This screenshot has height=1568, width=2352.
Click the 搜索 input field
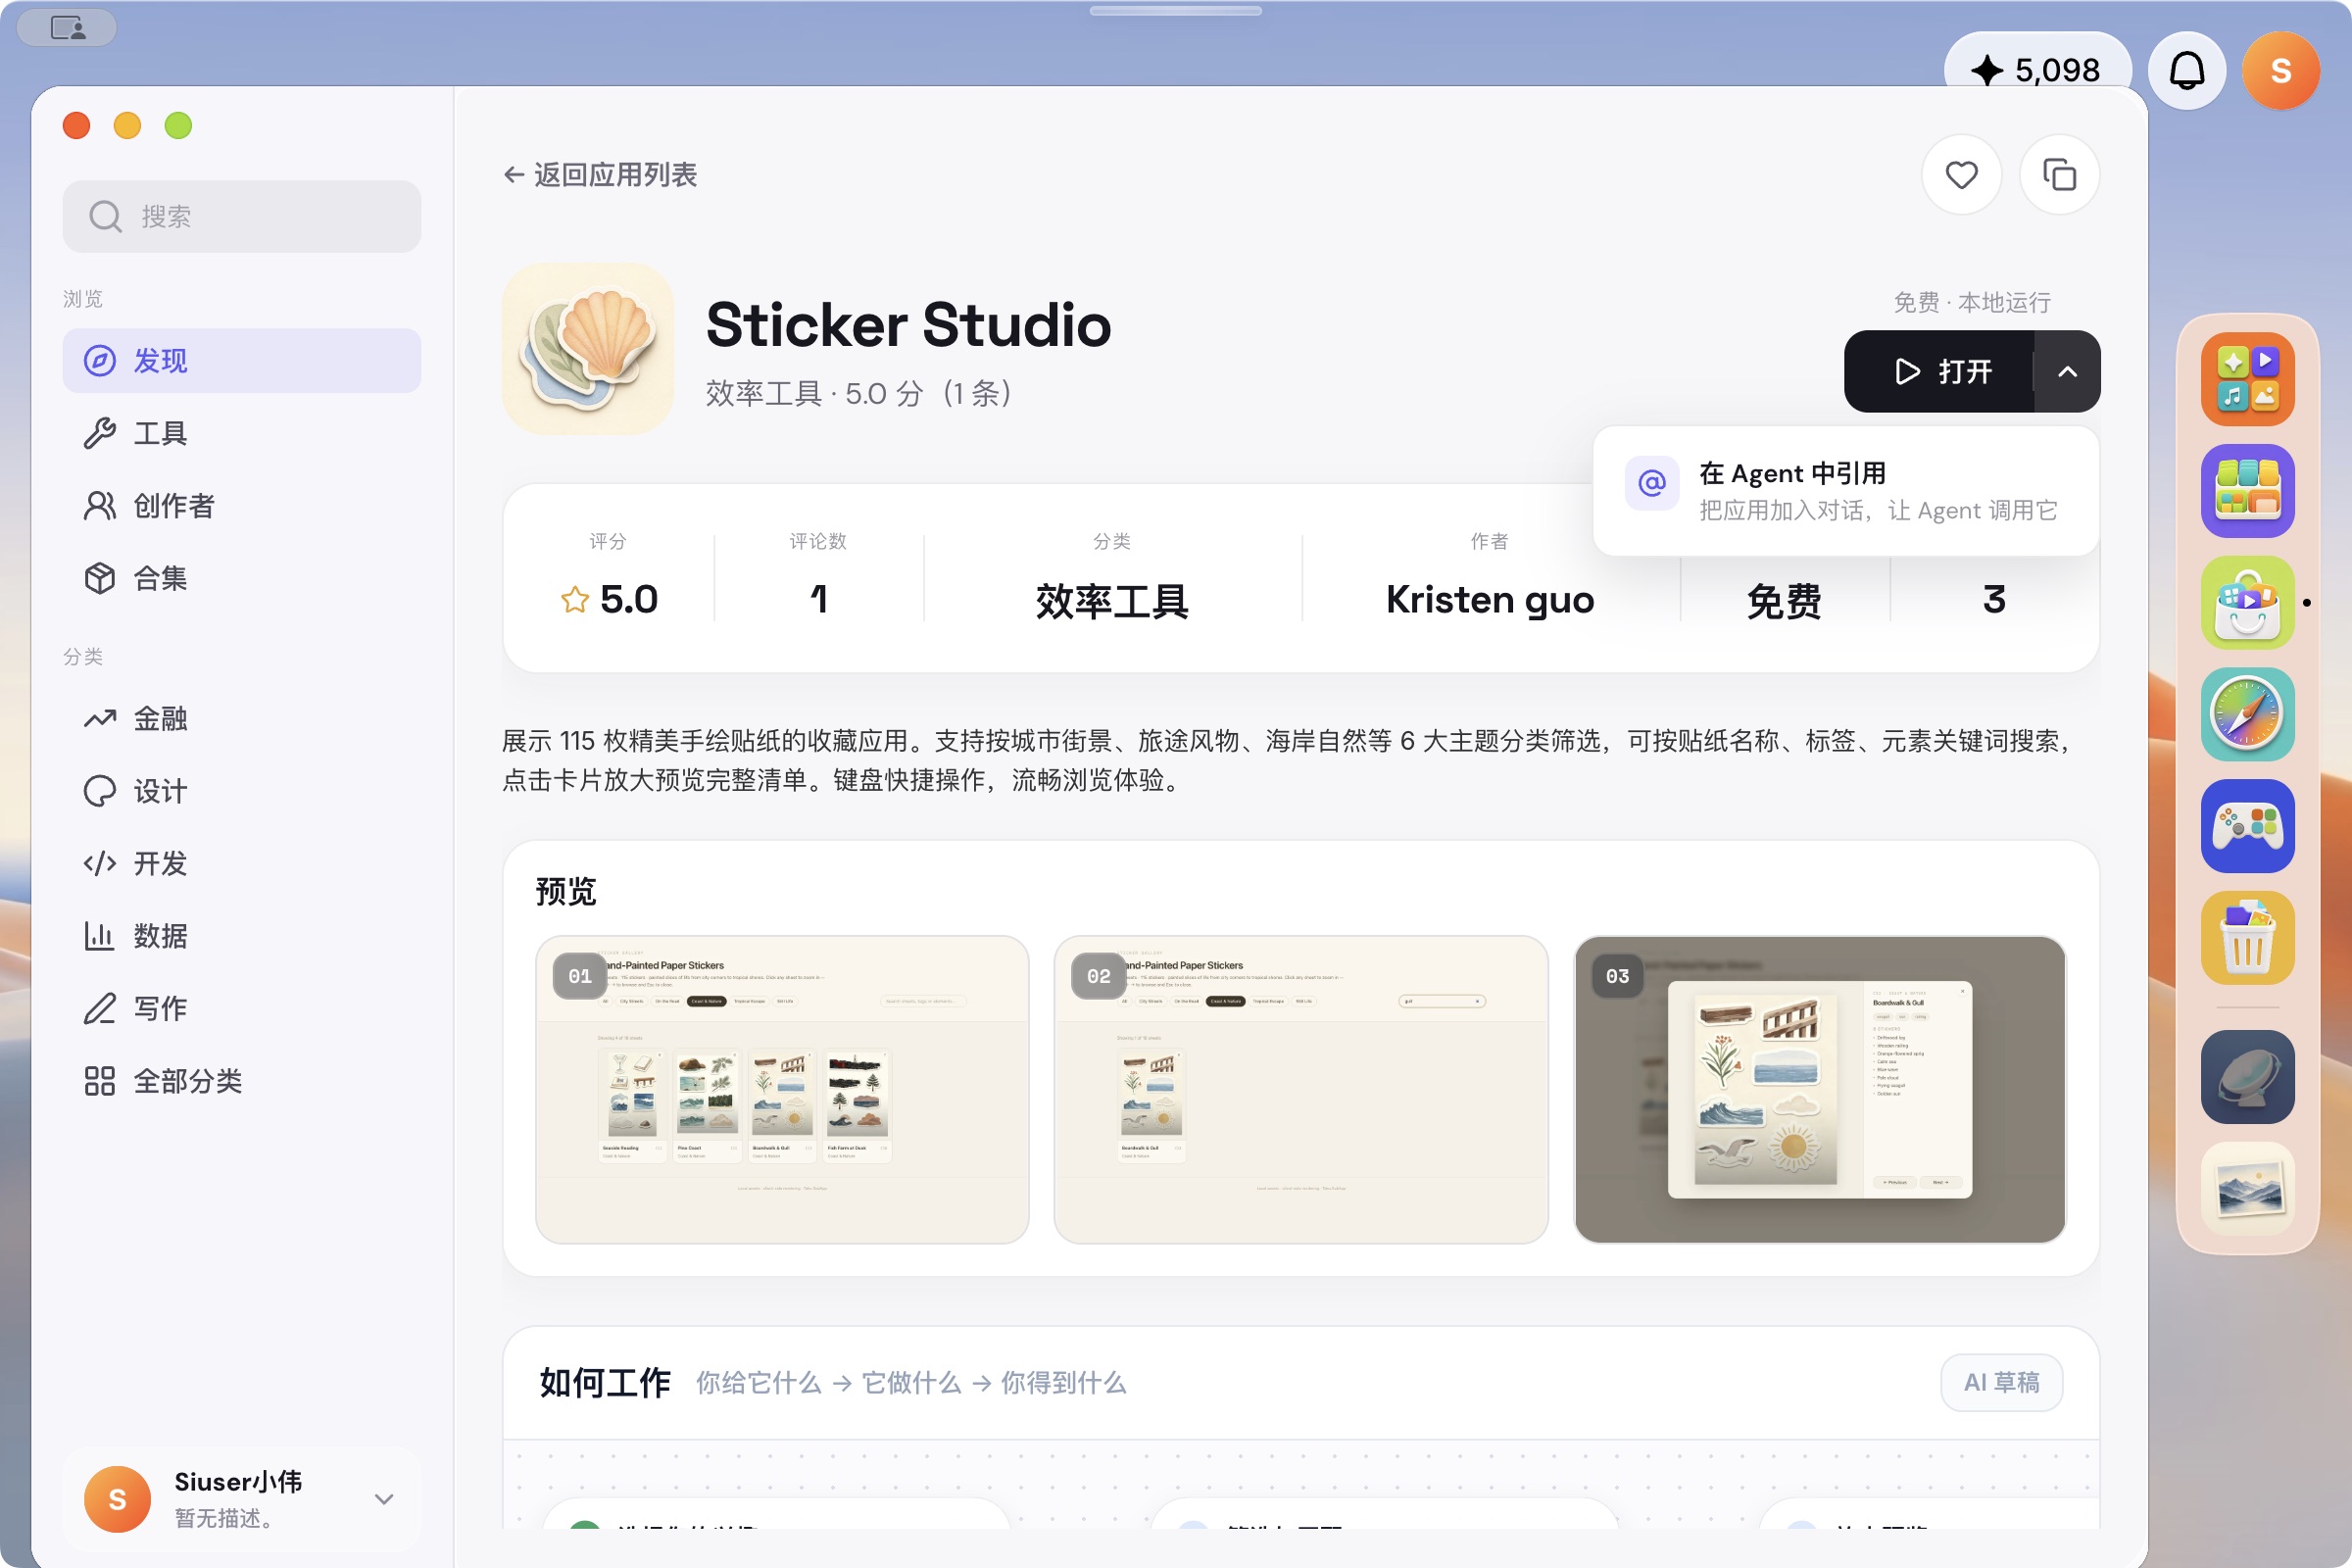point(242,216)
